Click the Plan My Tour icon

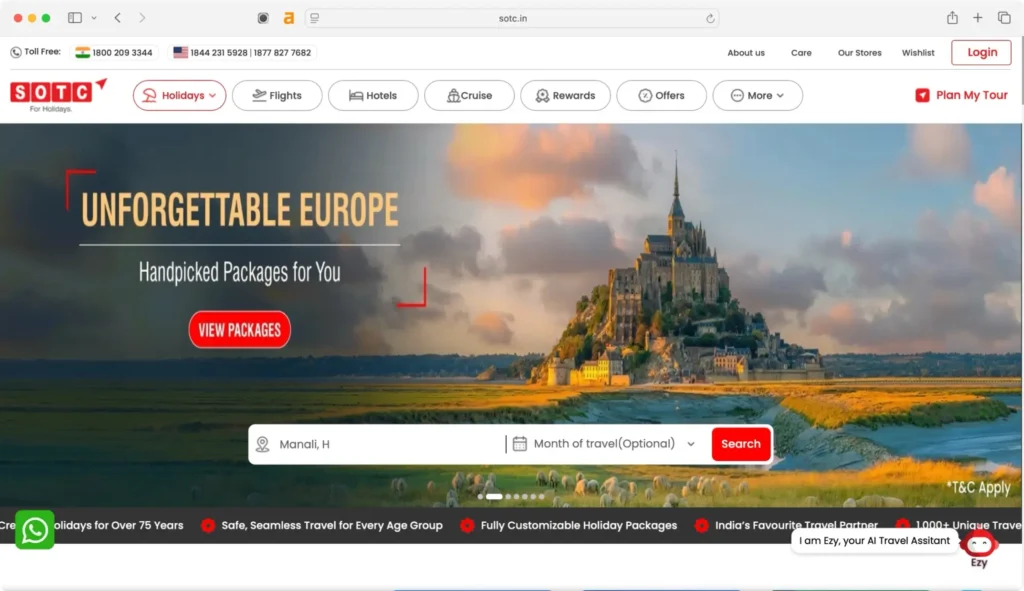tap(921, 95)
